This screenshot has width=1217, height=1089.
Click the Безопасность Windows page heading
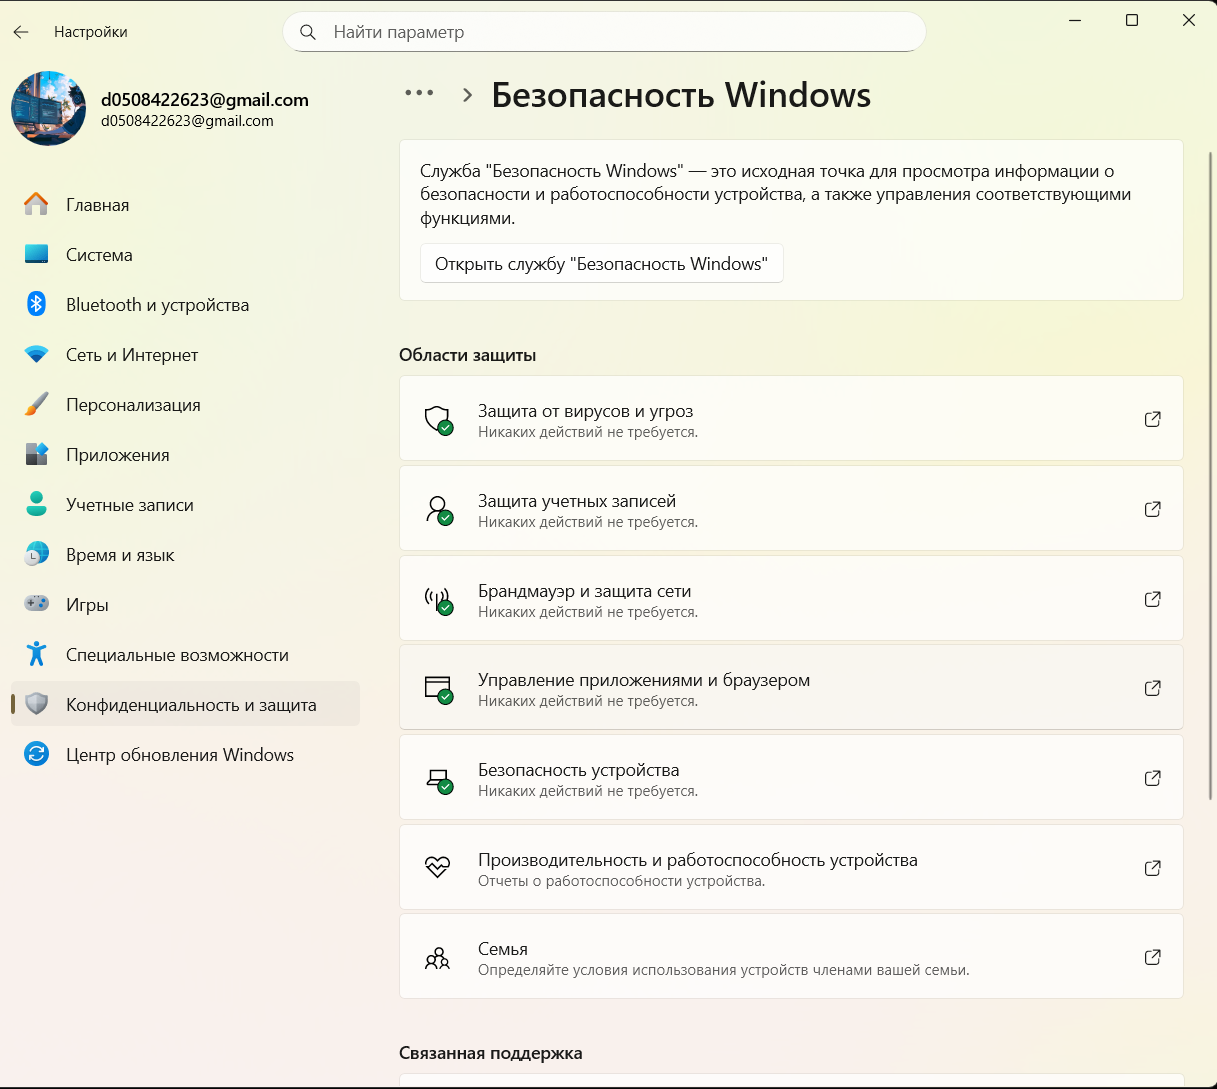tap(681, 95)
